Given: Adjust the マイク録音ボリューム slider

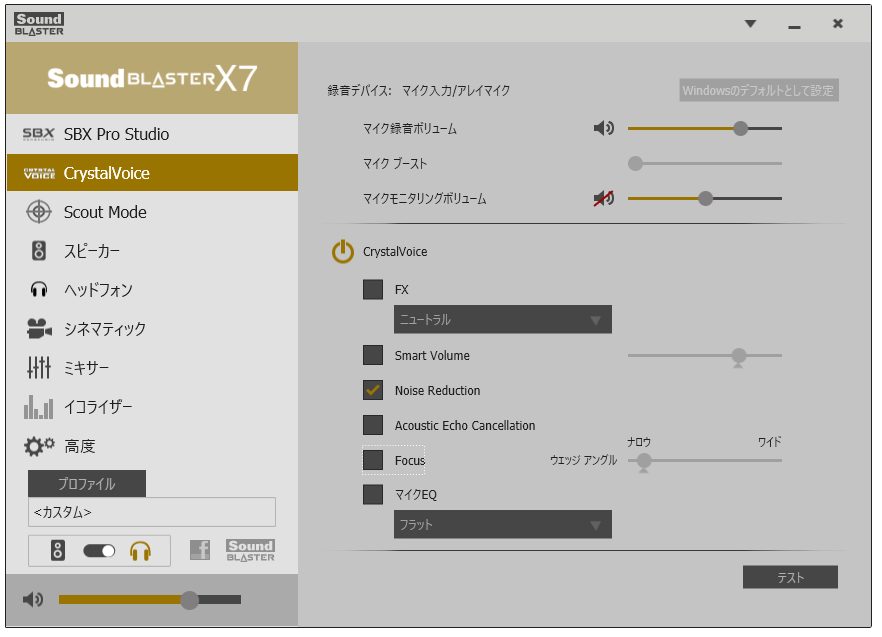Looking at the screenshot, I should 705,128.
